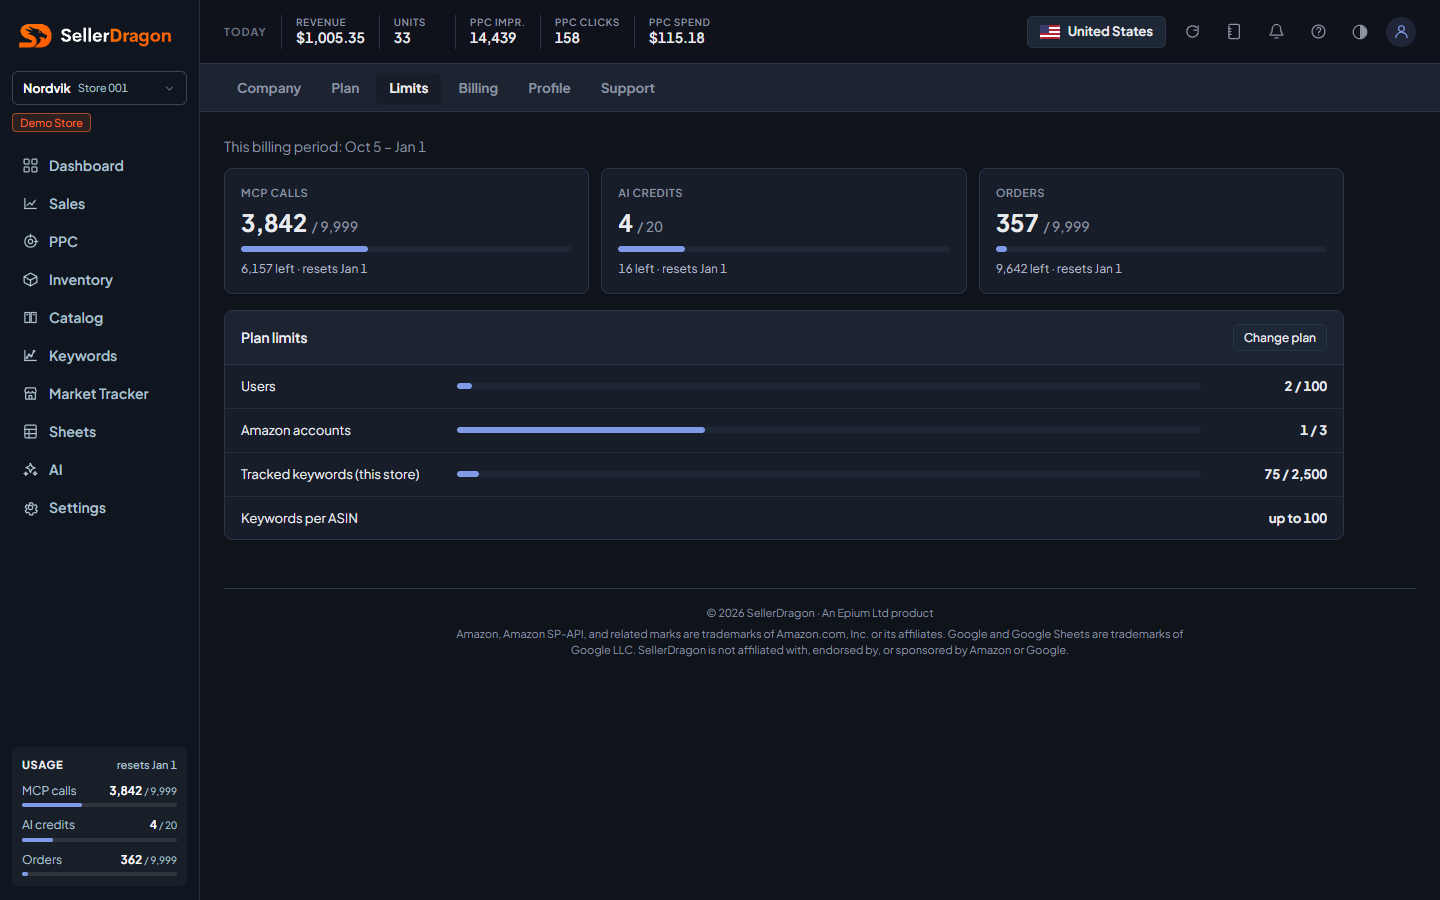The image size is (1440, 900).
Task: Click the sidebar Usage MCP calls entry
Action: coord(99,795)
